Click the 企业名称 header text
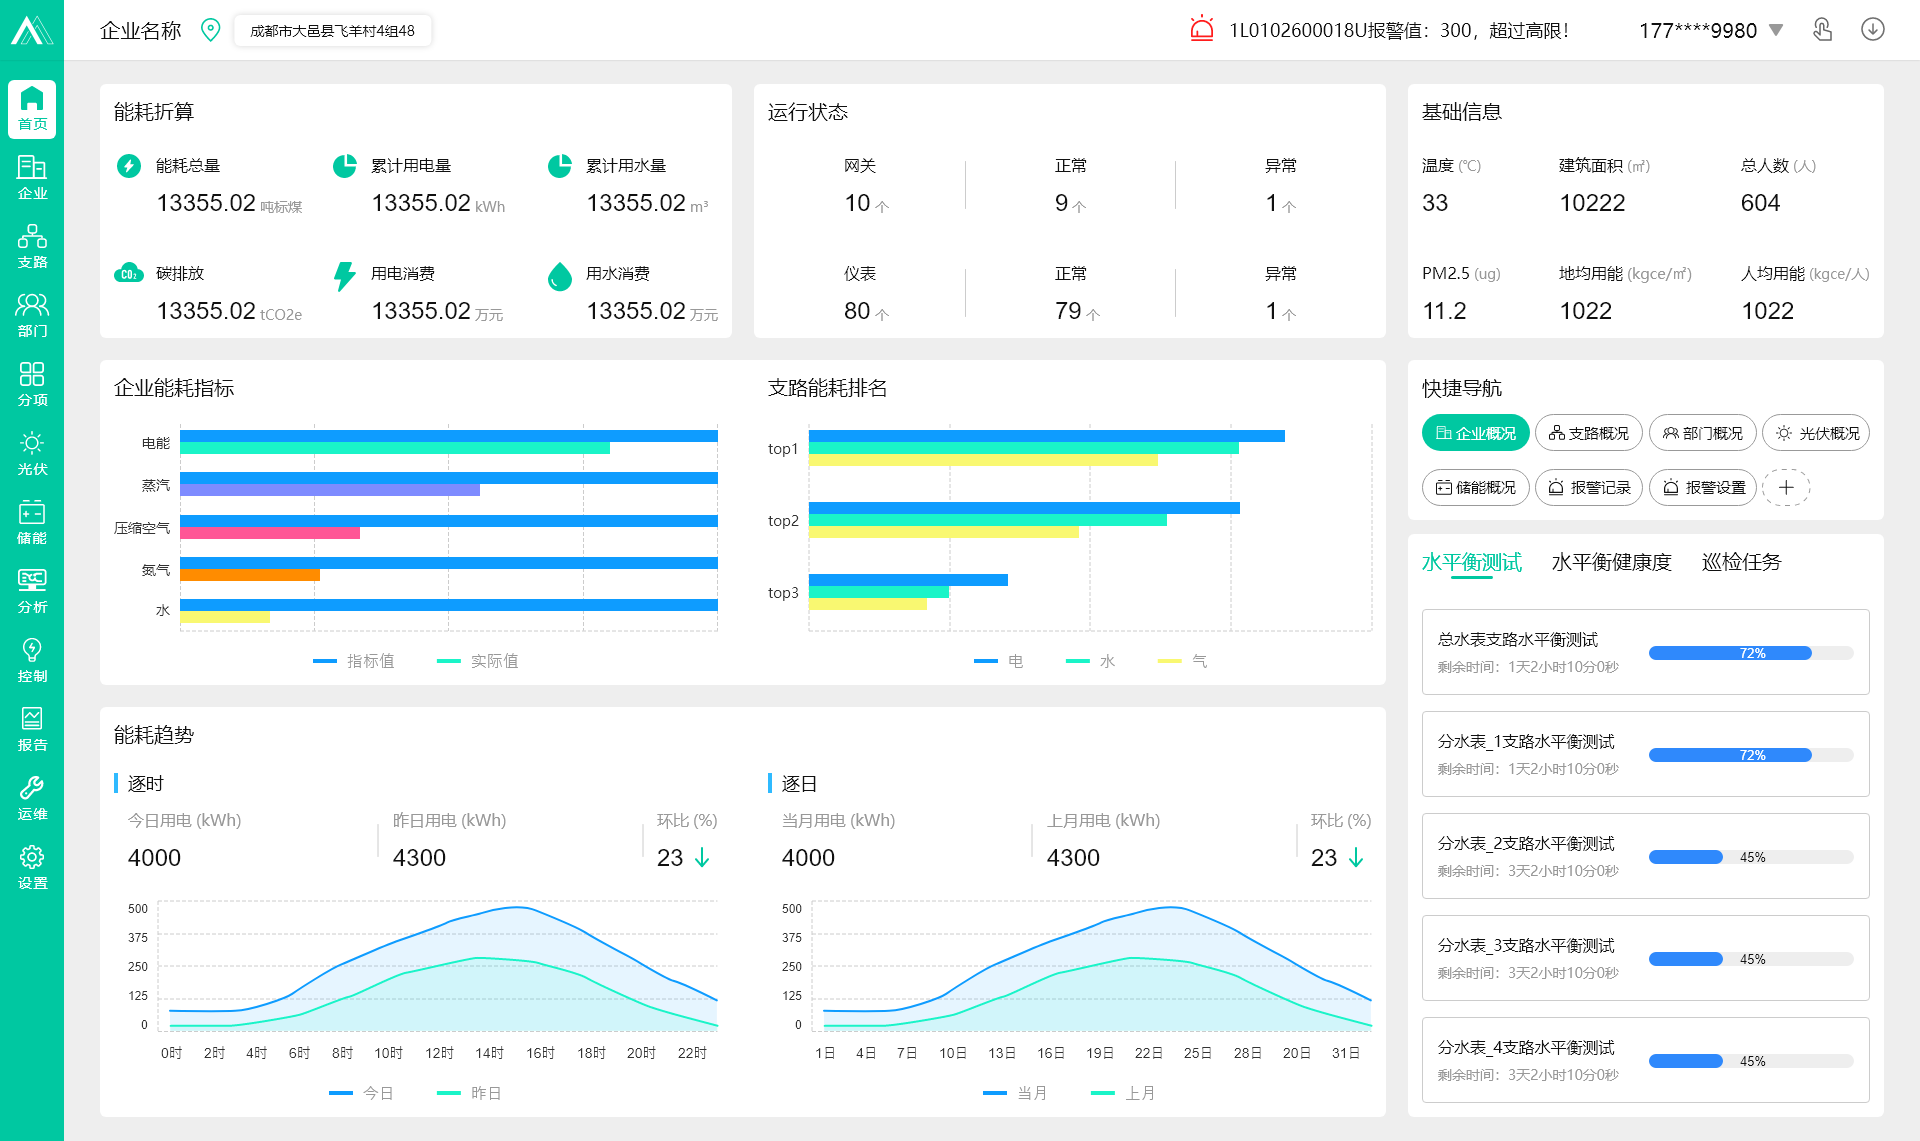The width and height of the screenshot is (1920, 1141). point(141,31)
